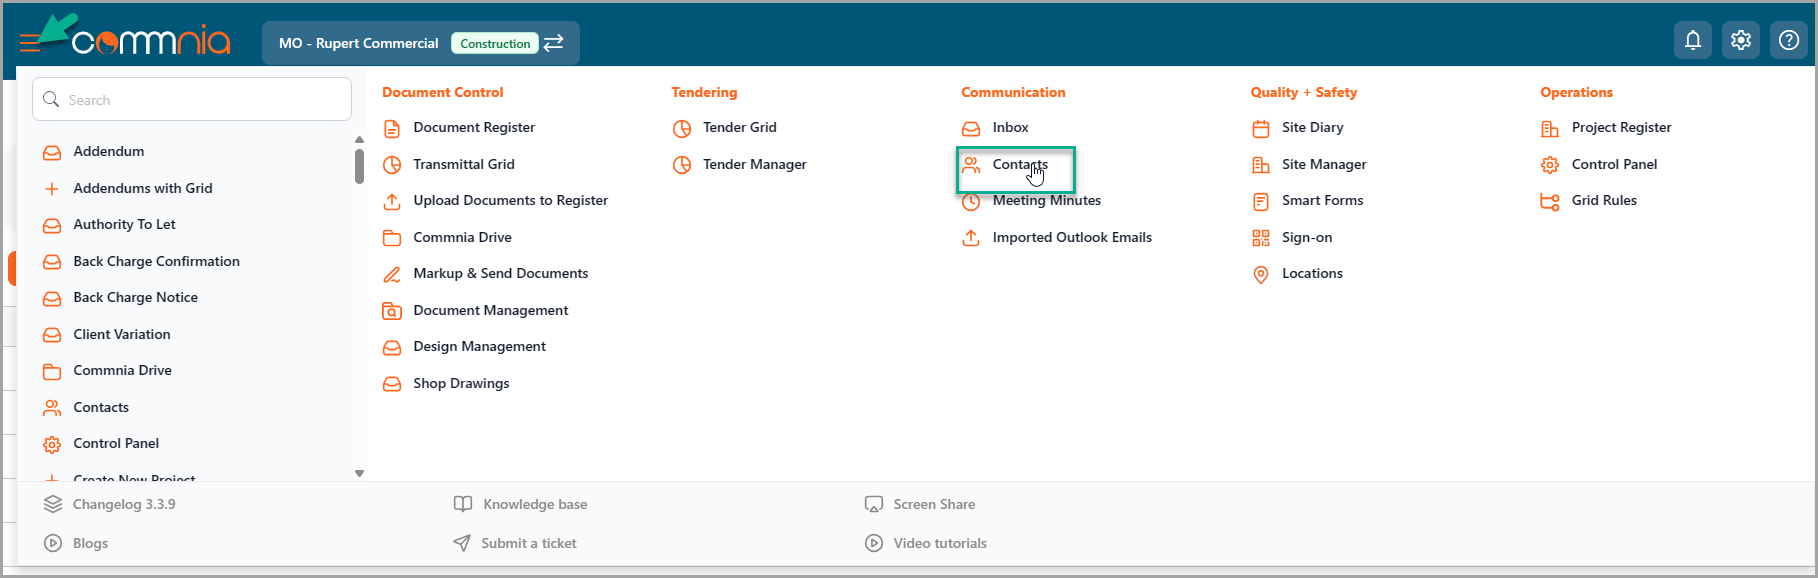Open the settings gear icon
This screenshot has height=578, width=1818.
[1741, 41]
